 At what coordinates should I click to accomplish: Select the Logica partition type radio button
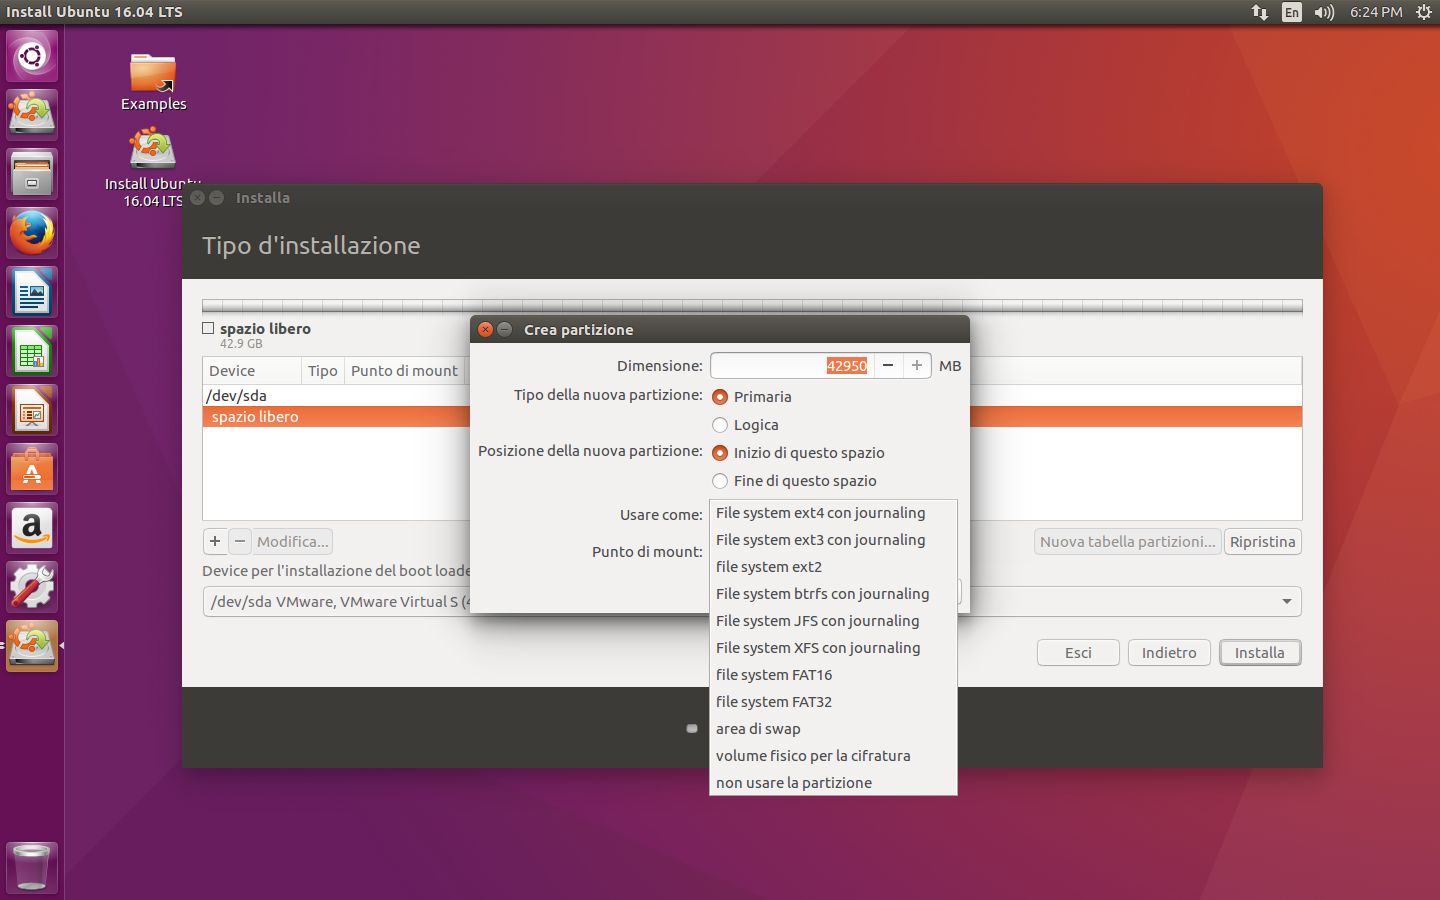click(719, 425)
